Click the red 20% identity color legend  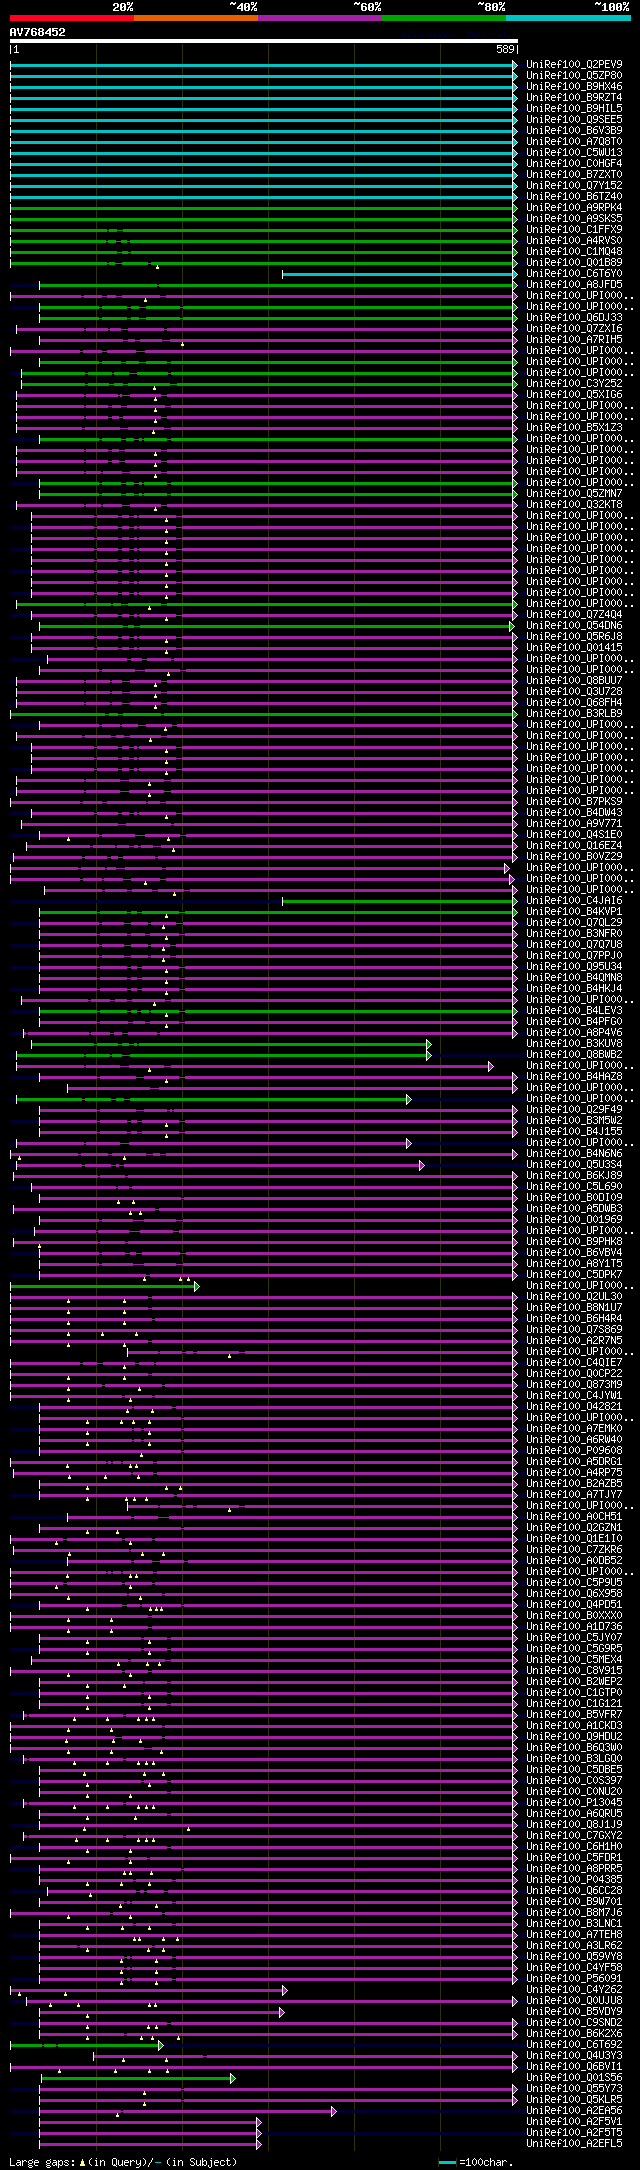pyautogui.click(x=72, y=18)
